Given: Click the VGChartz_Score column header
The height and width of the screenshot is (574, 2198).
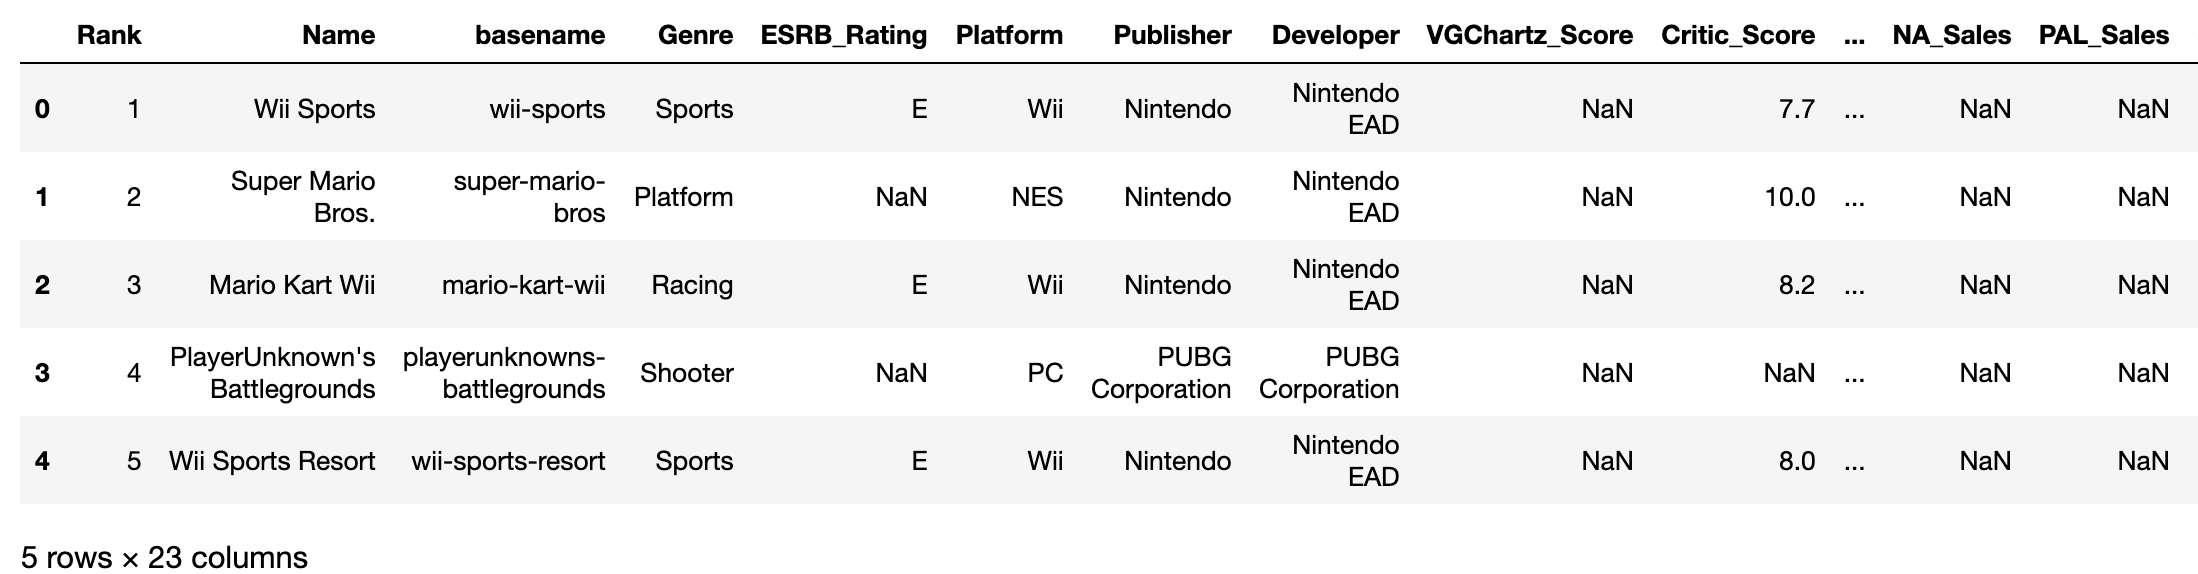Looking at the screenshot, I should tap(1529, 36).
